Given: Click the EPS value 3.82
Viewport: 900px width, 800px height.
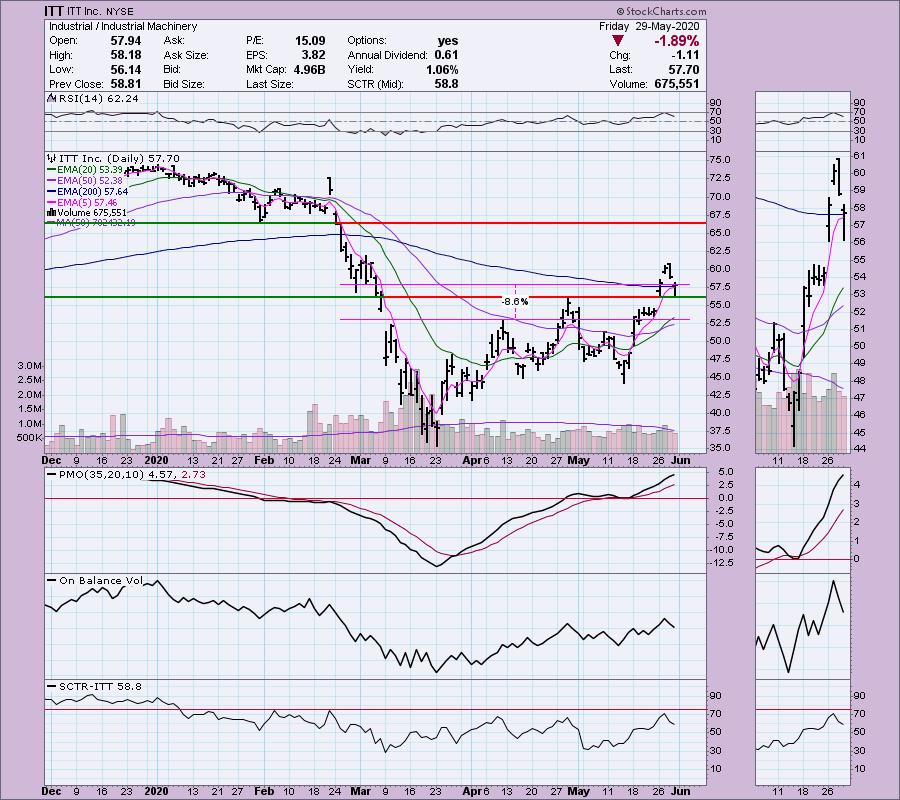Looking at the screenshot, I should [313, 55].
